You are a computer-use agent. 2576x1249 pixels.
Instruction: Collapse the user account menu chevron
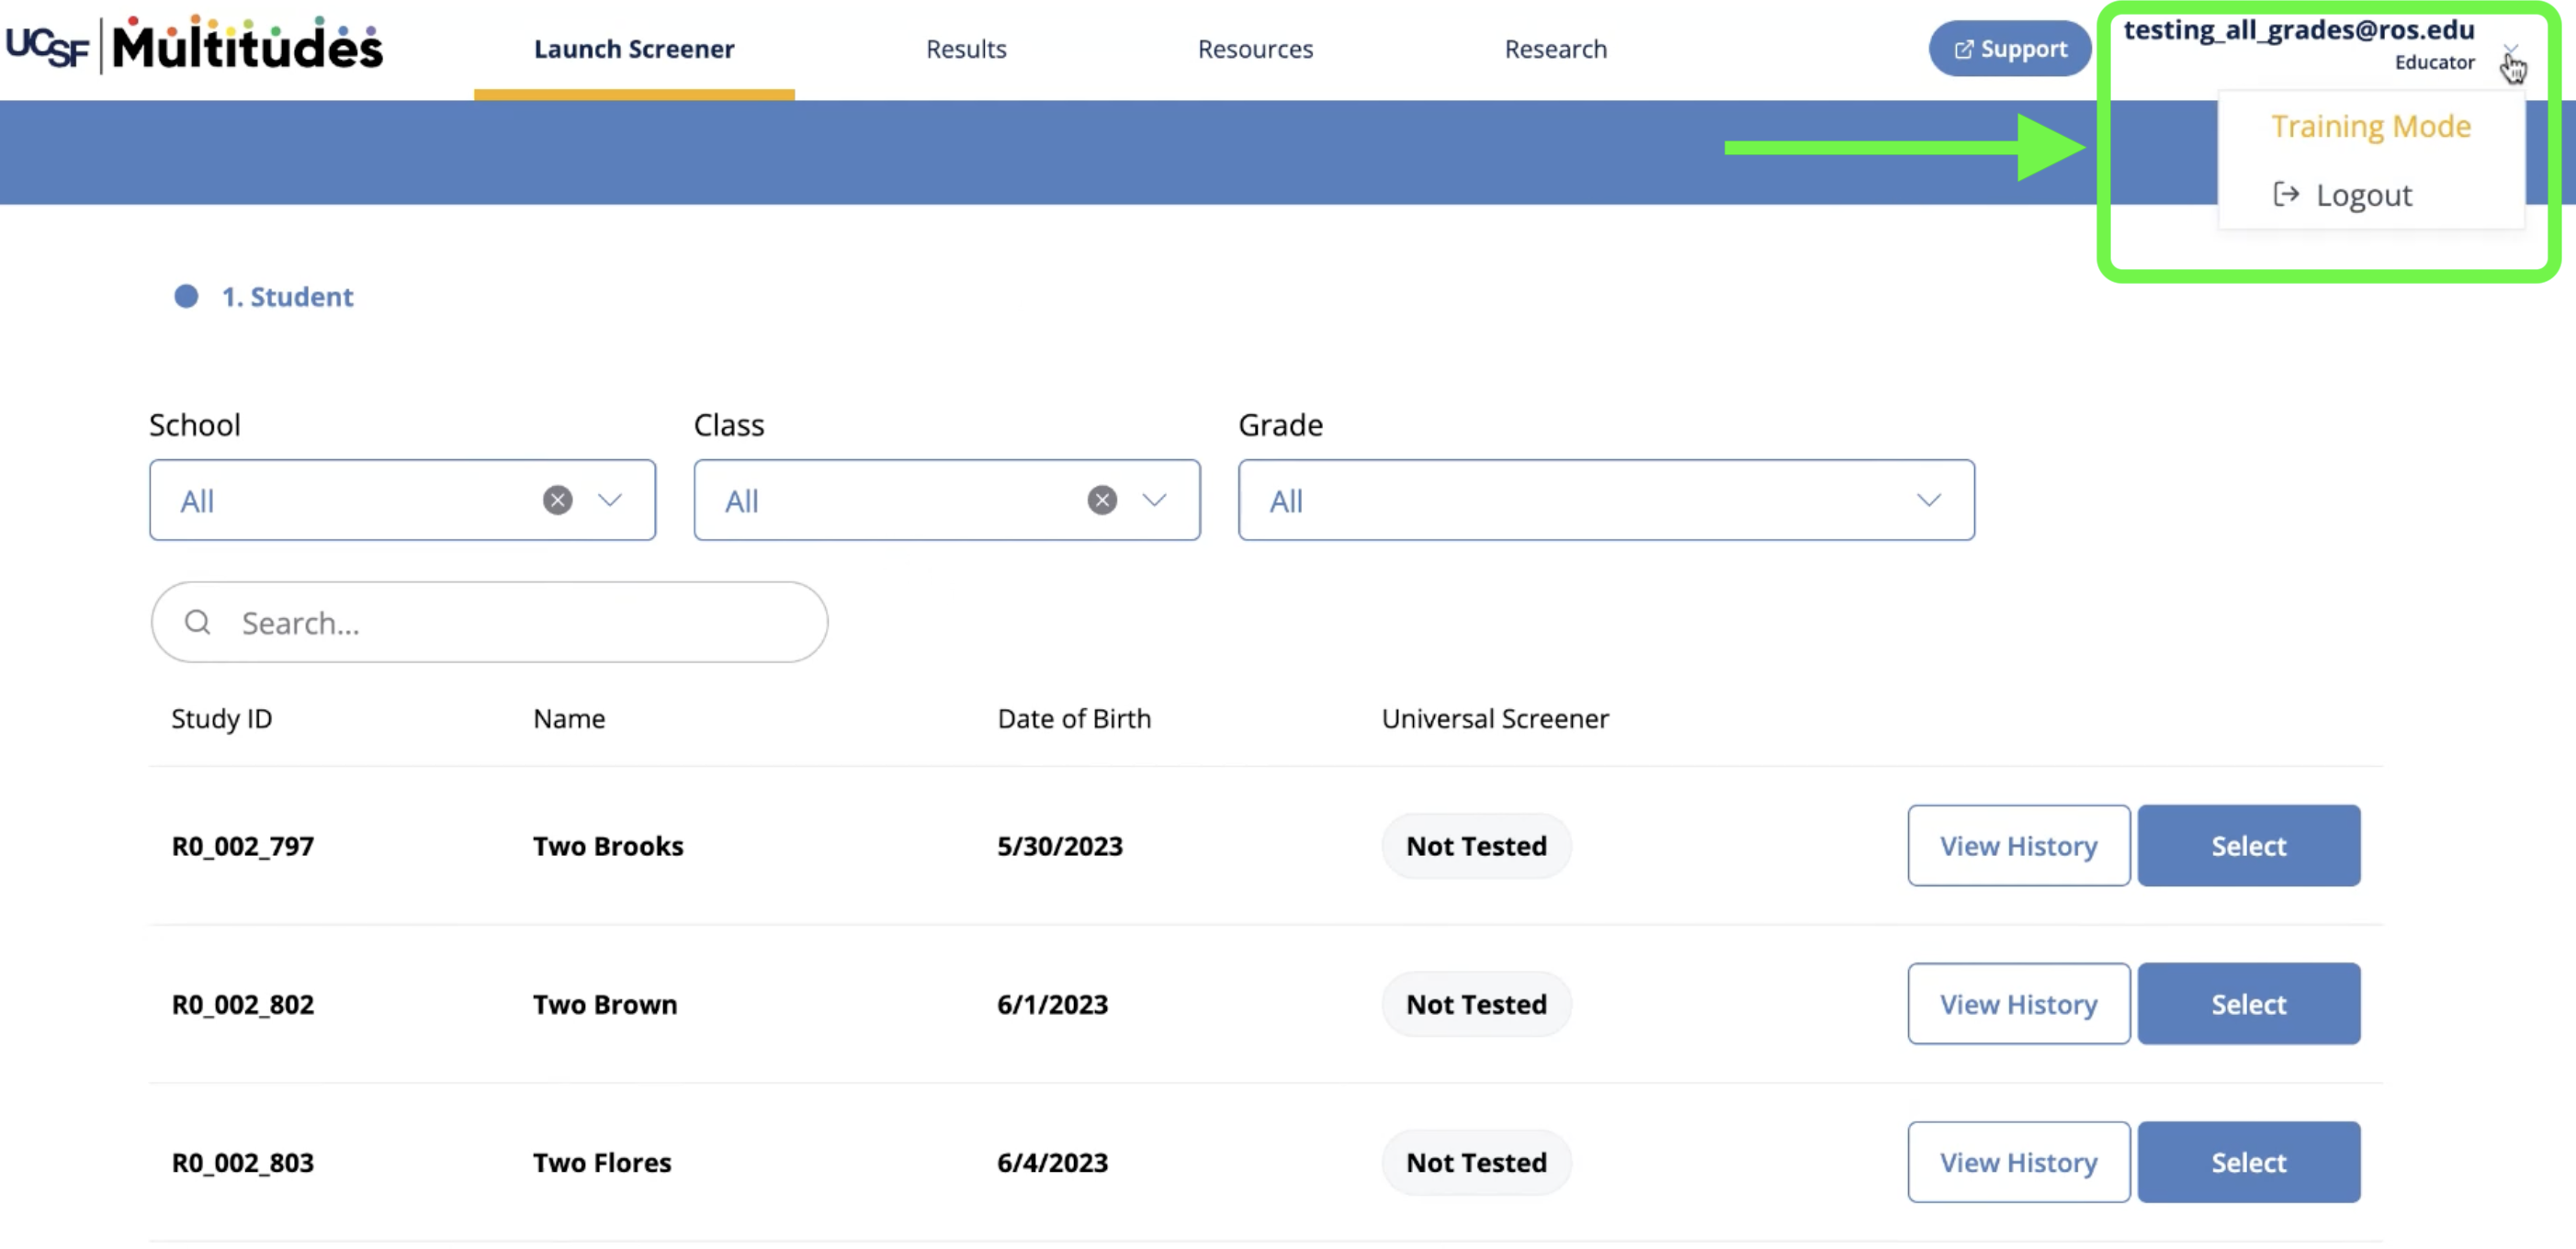[x=2510, y=48]
